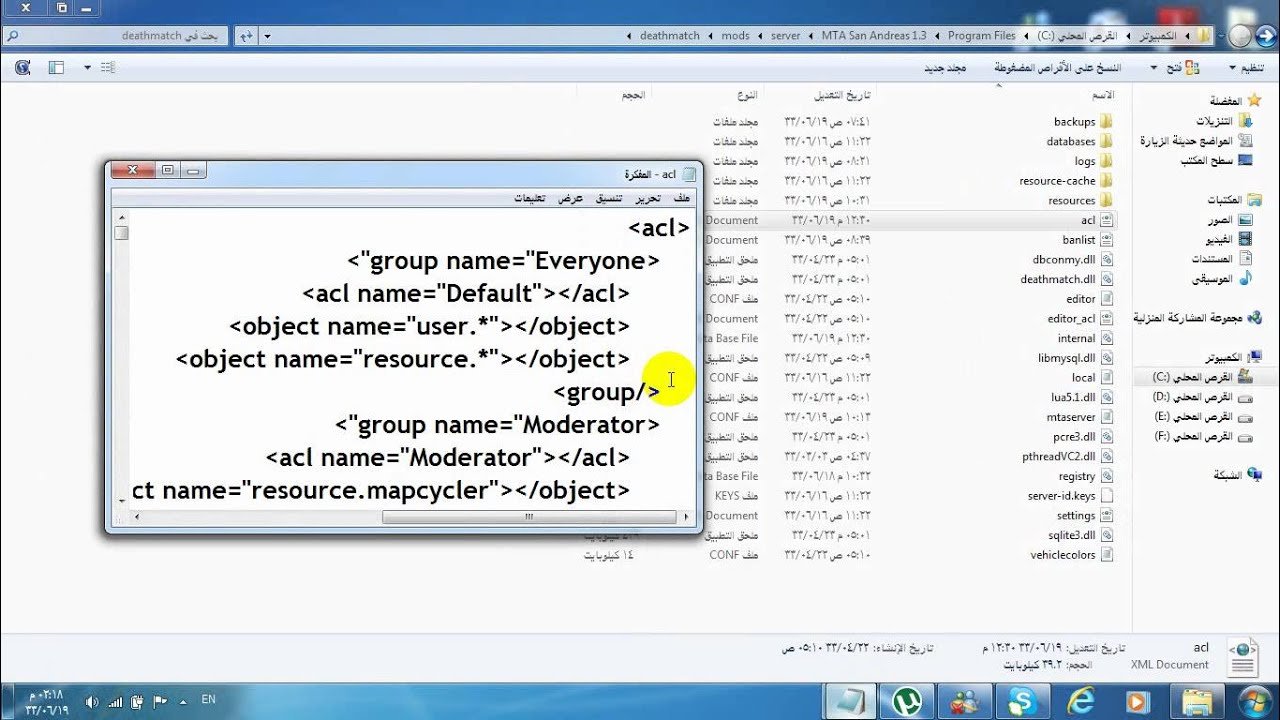The image size is (1280, 720).
Task: Open Notepad عرض (View) menu
Action: pos(570,198)
